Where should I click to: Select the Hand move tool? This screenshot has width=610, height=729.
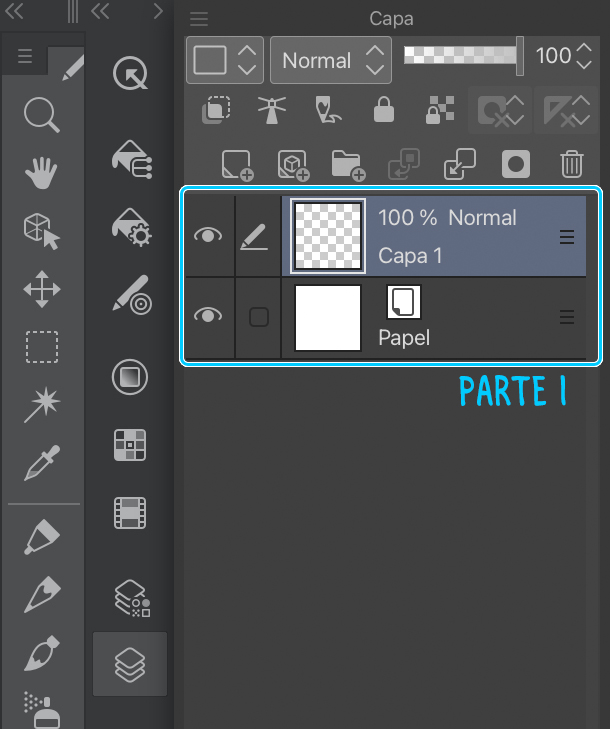point(41,173)
